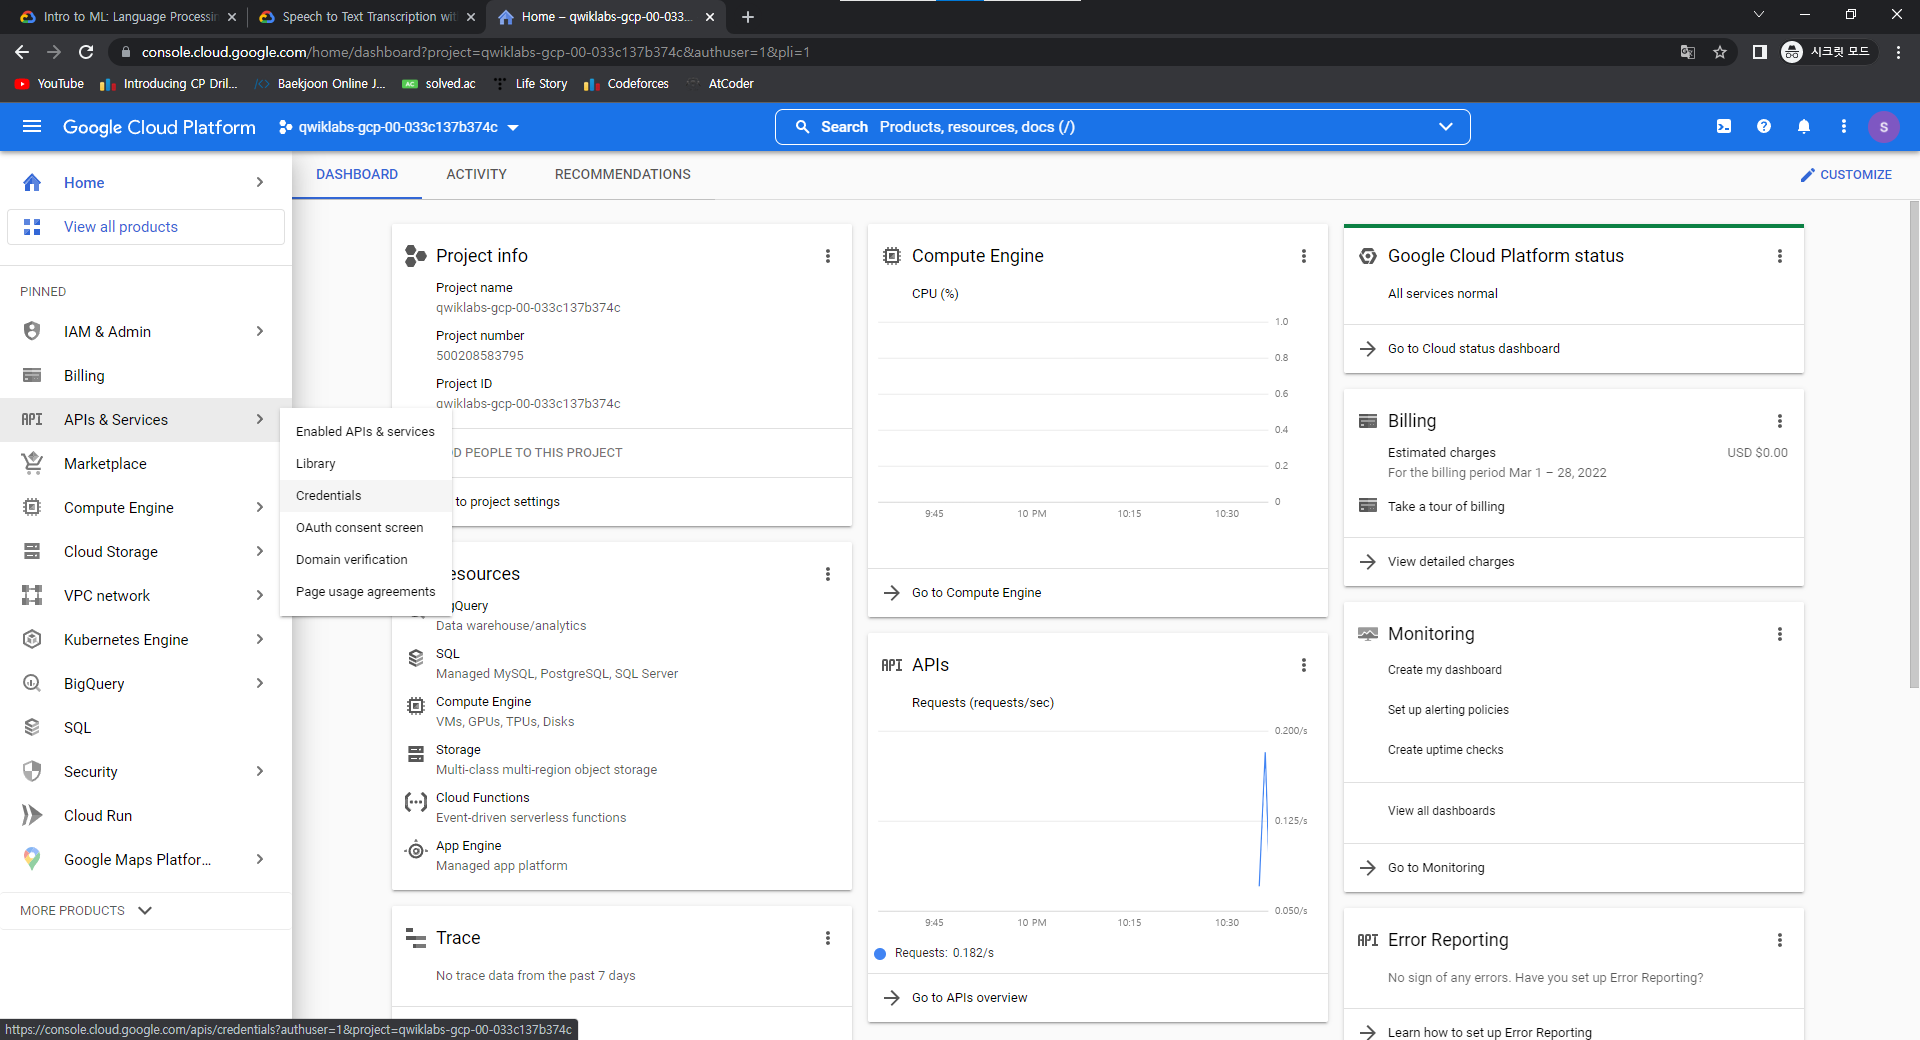The width and height of the screenshot is (1920, 1040).
Task: Go to Monitoring link
Action: [x=1435, y=868]
